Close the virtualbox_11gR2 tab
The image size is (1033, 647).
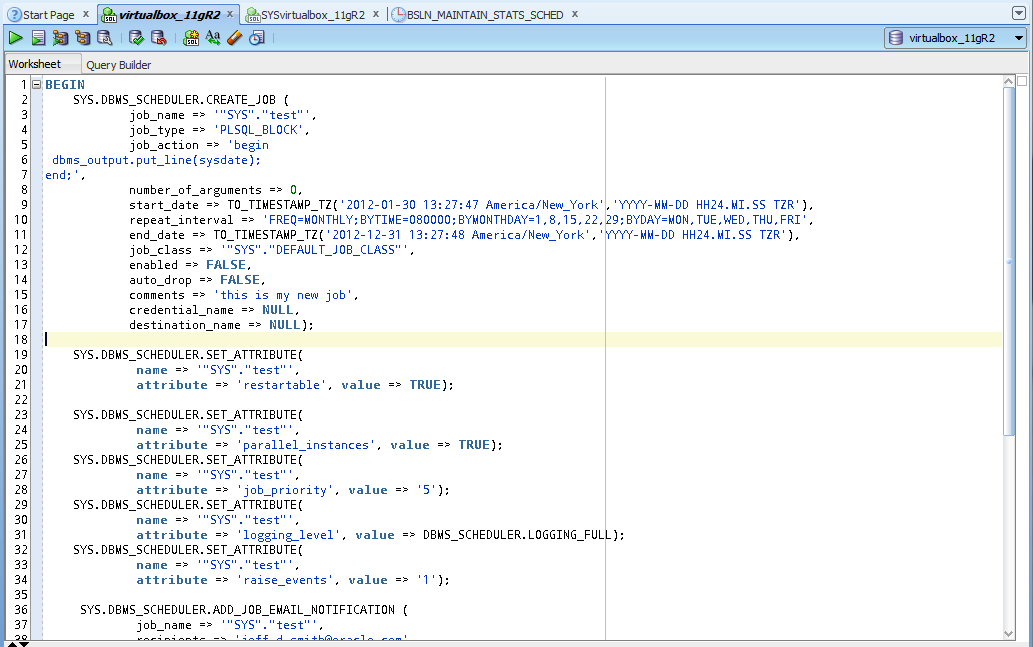click(230, 14)
